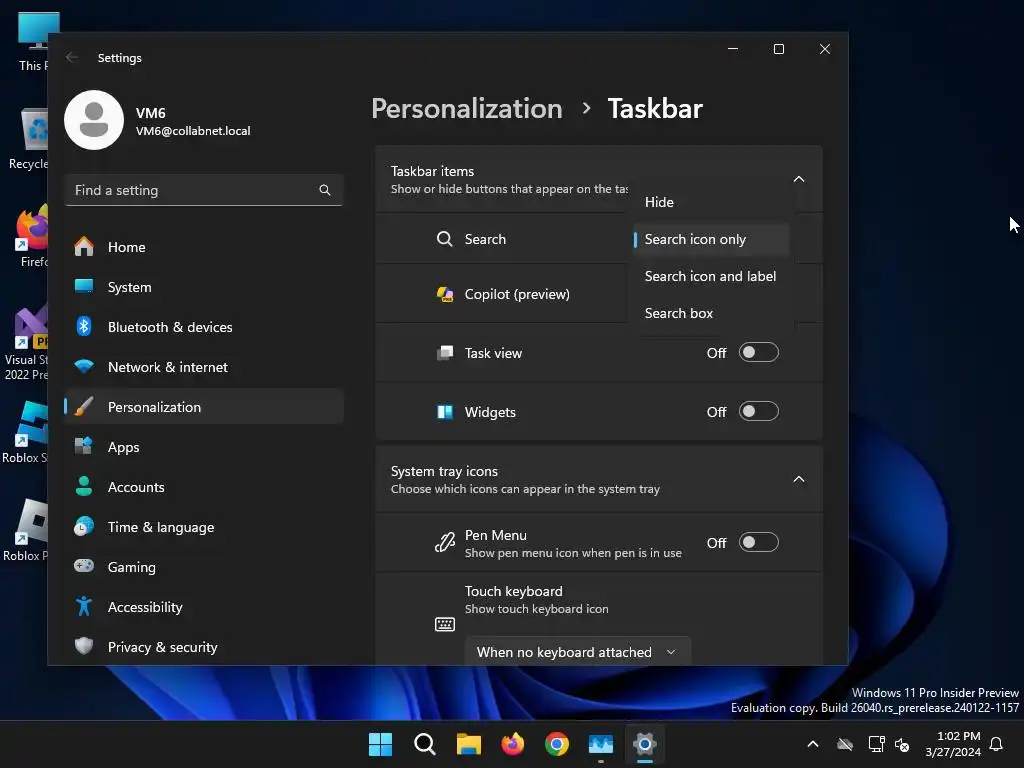Click the Search row magnifier icon
This screenshot has height=768, width=1024.
click(x=445, y=239)
